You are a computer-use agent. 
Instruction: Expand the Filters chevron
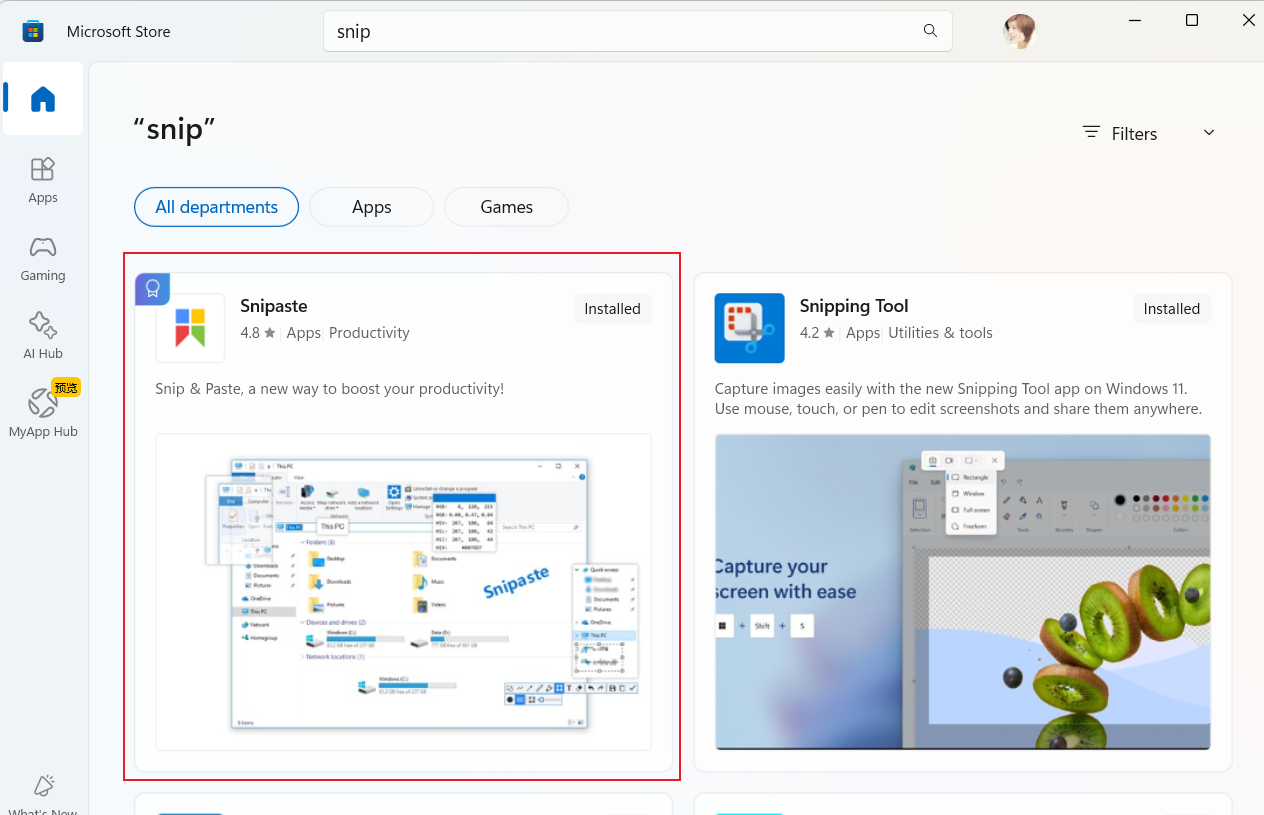point(1209,133)
